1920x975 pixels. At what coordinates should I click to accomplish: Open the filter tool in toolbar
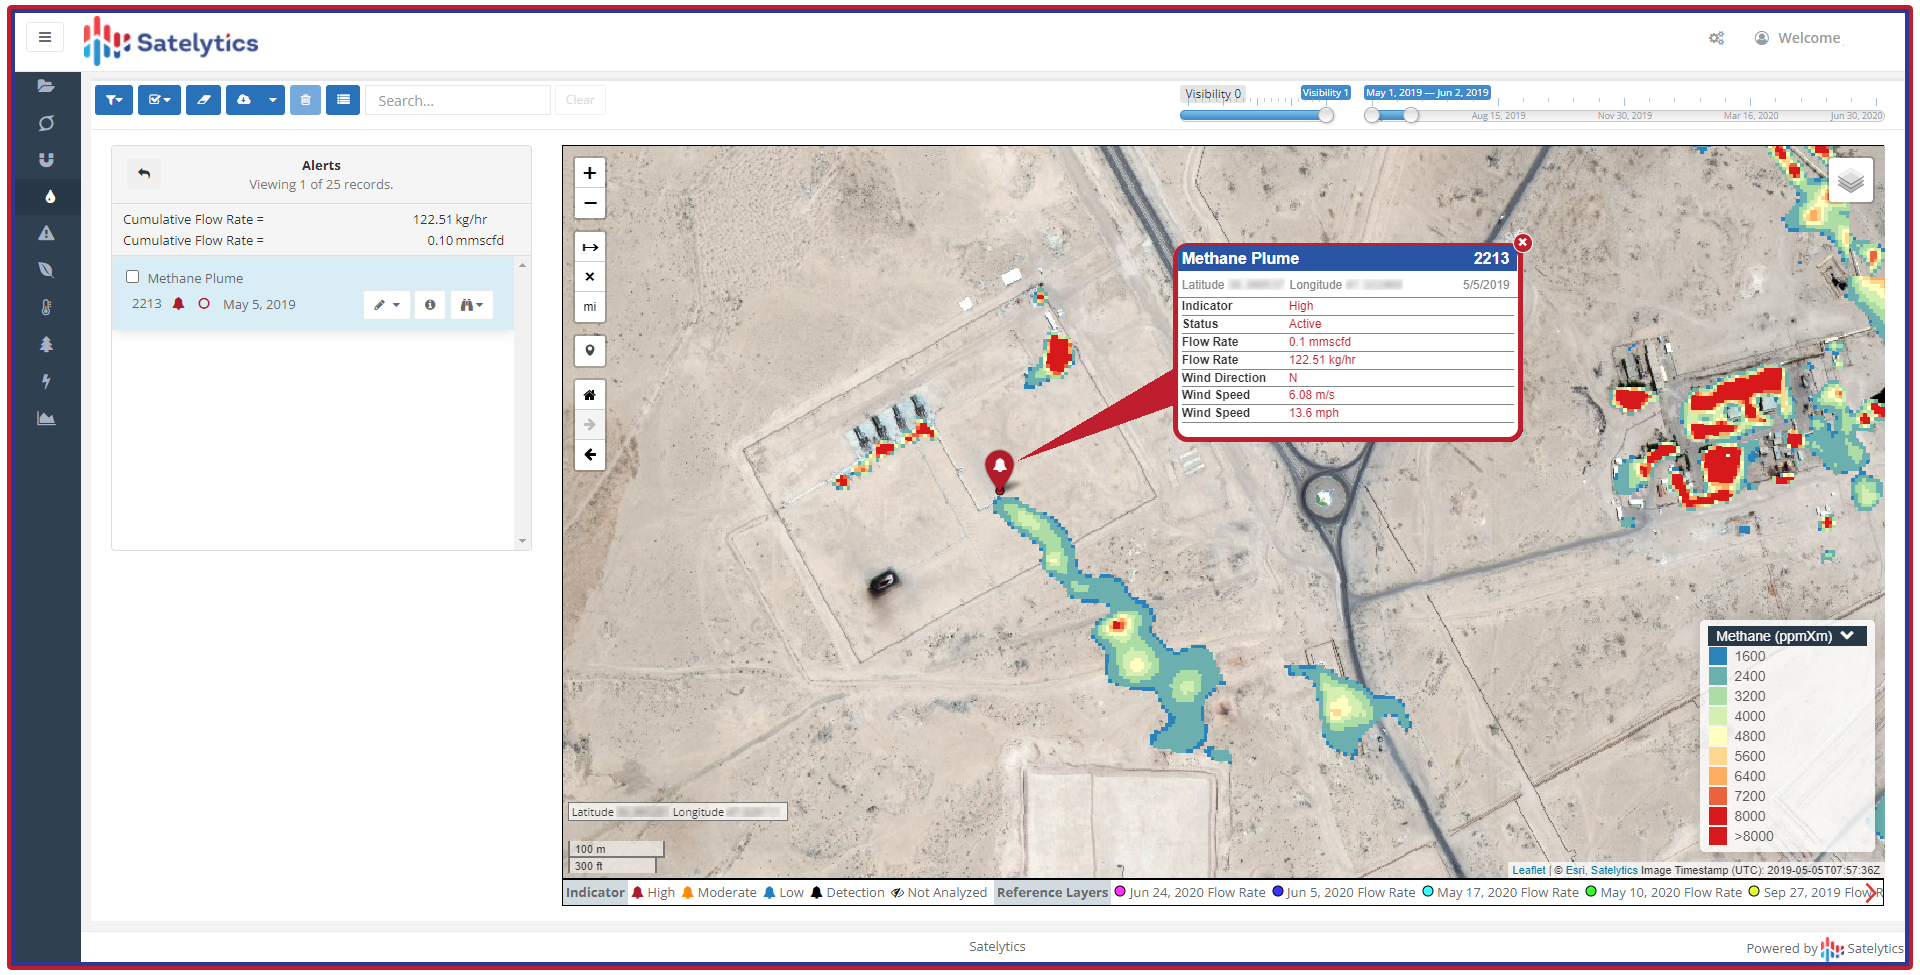114,100
